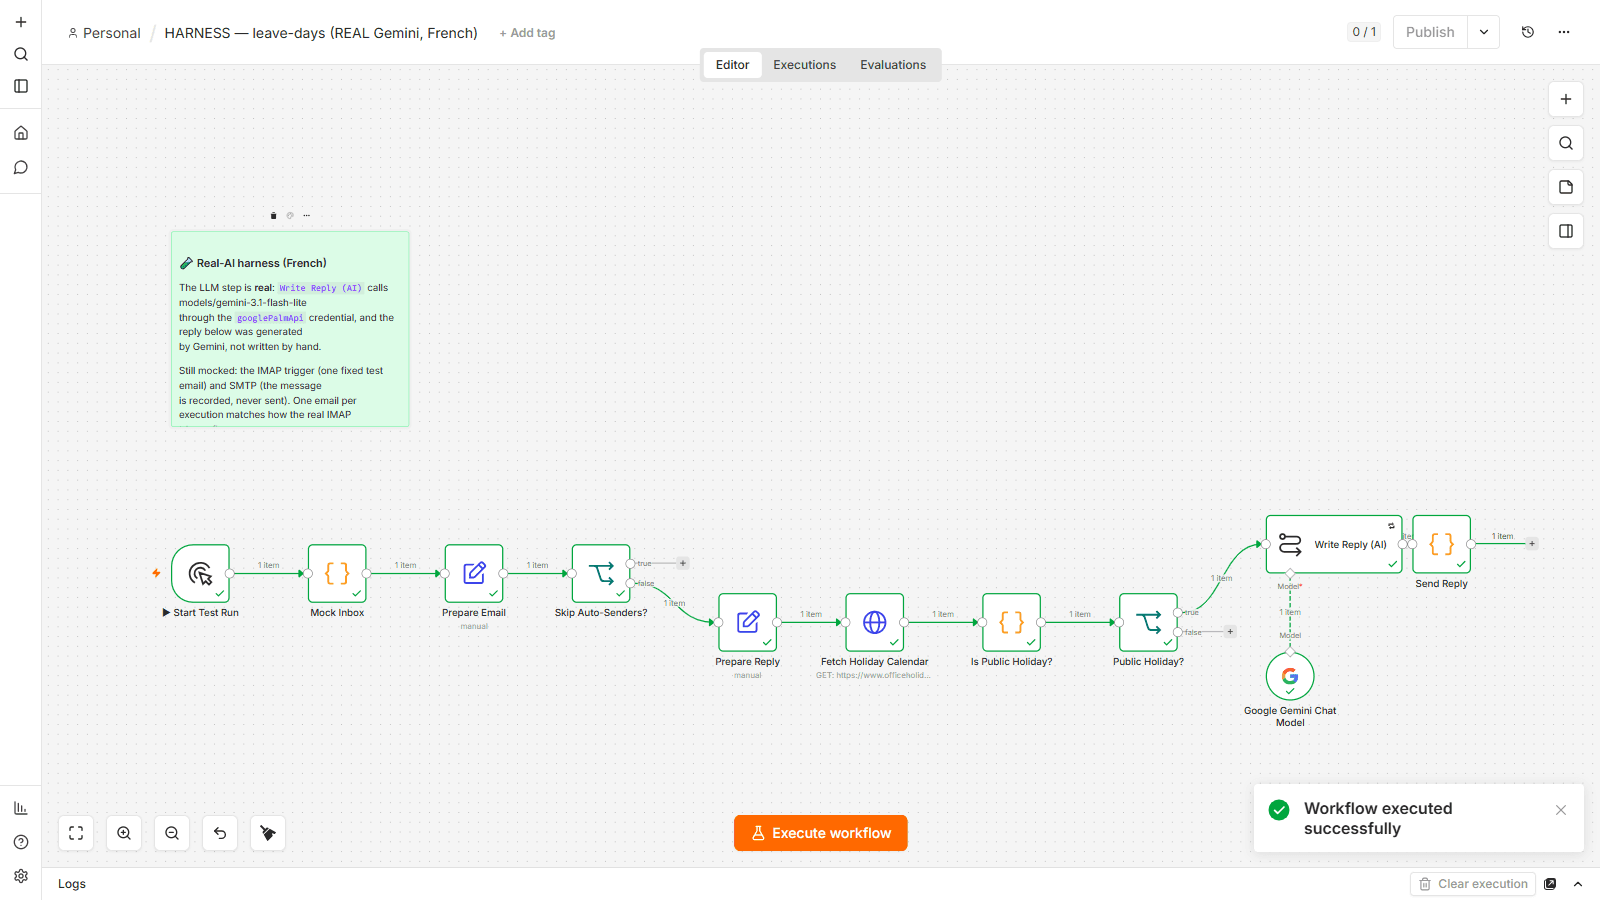
Task: Click the Execute workflow button
Action: pyautogui.click(x=821, y=833)
